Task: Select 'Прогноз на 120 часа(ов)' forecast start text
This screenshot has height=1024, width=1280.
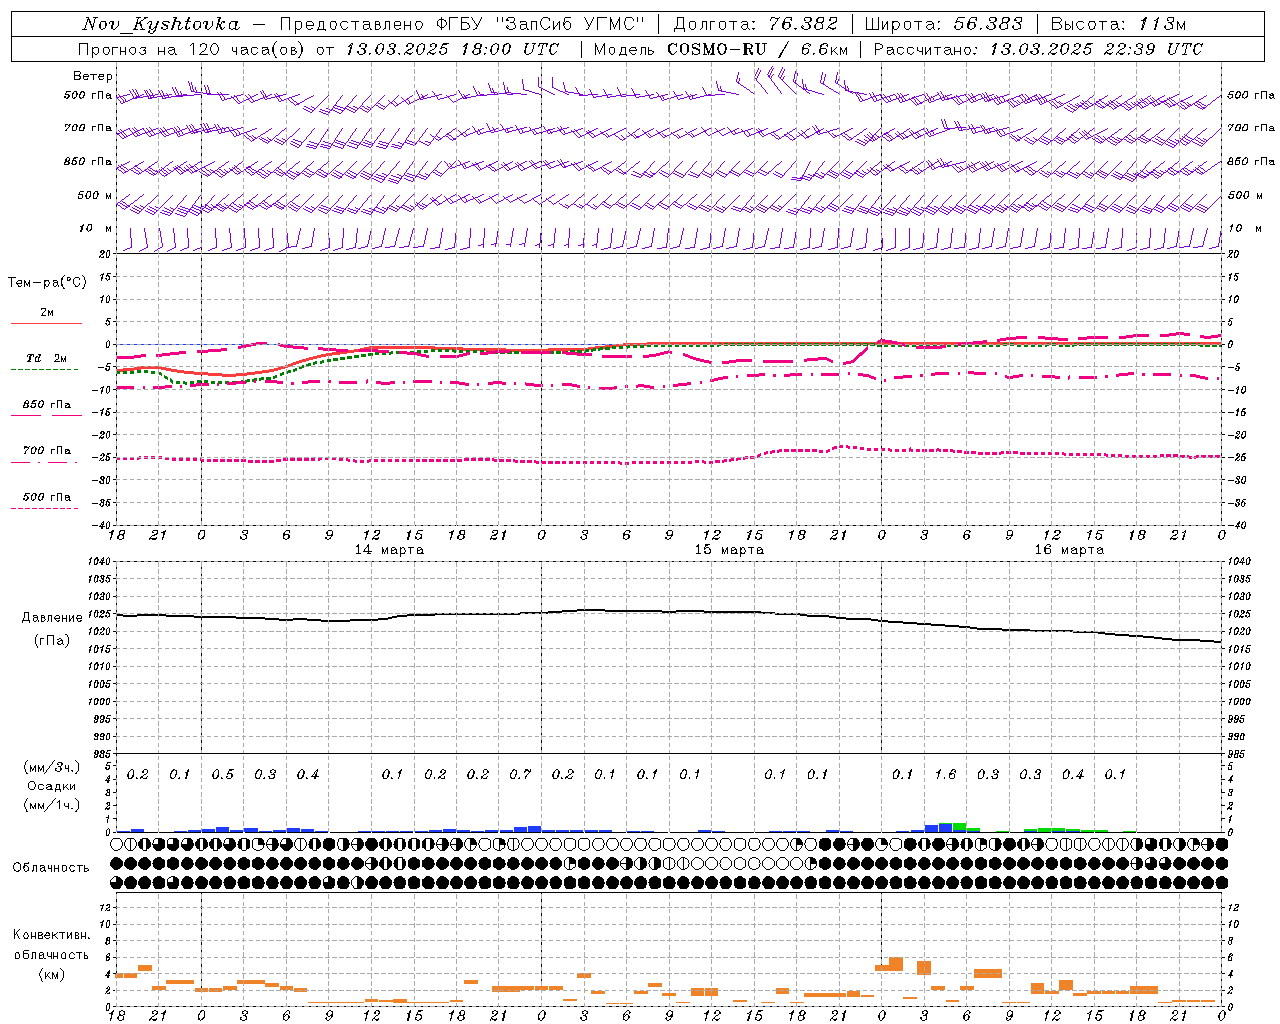Action: coord(191,49)
